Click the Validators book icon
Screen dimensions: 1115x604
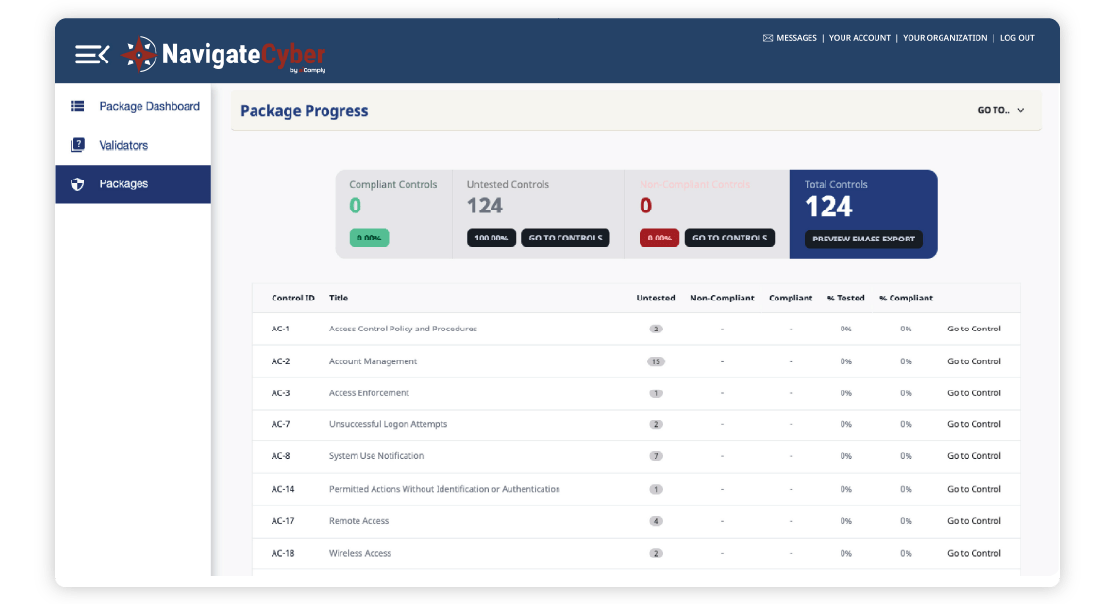[78, 145]
